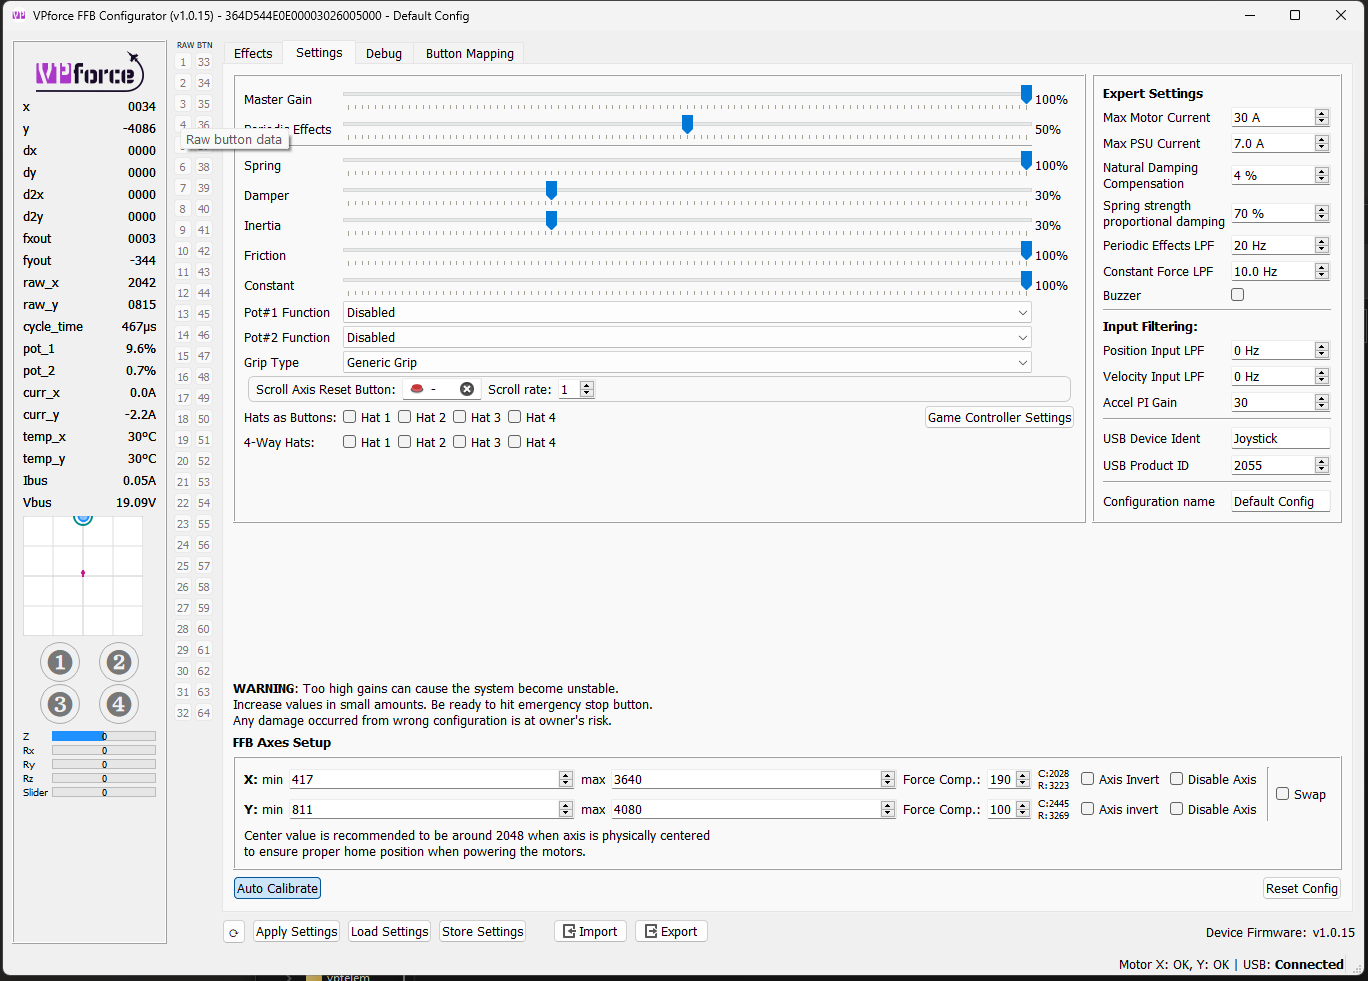Click the Auto Calibrate button
Image resolution: width=1368 pixels, height=981 pixels.
point(277,888)
